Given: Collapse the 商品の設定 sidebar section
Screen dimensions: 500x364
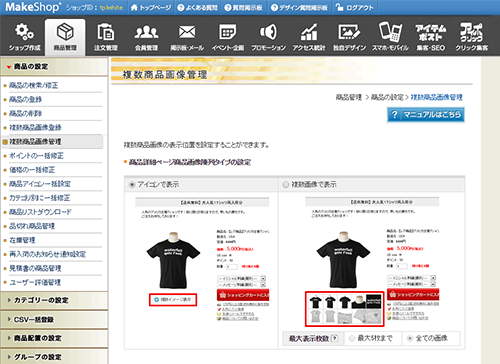Looking at the screenshot, I should (x=54, y=67).
